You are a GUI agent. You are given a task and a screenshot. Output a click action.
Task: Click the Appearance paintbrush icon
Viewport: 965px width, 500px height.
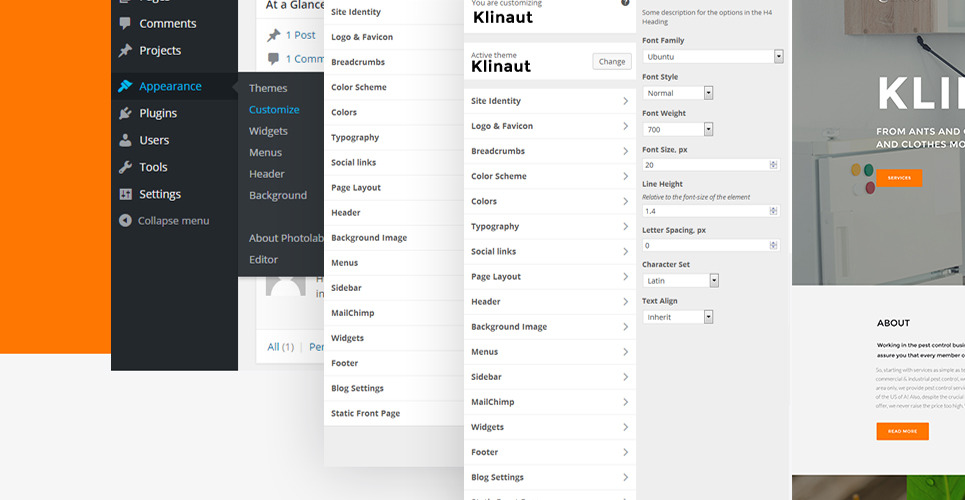[125, 87]
